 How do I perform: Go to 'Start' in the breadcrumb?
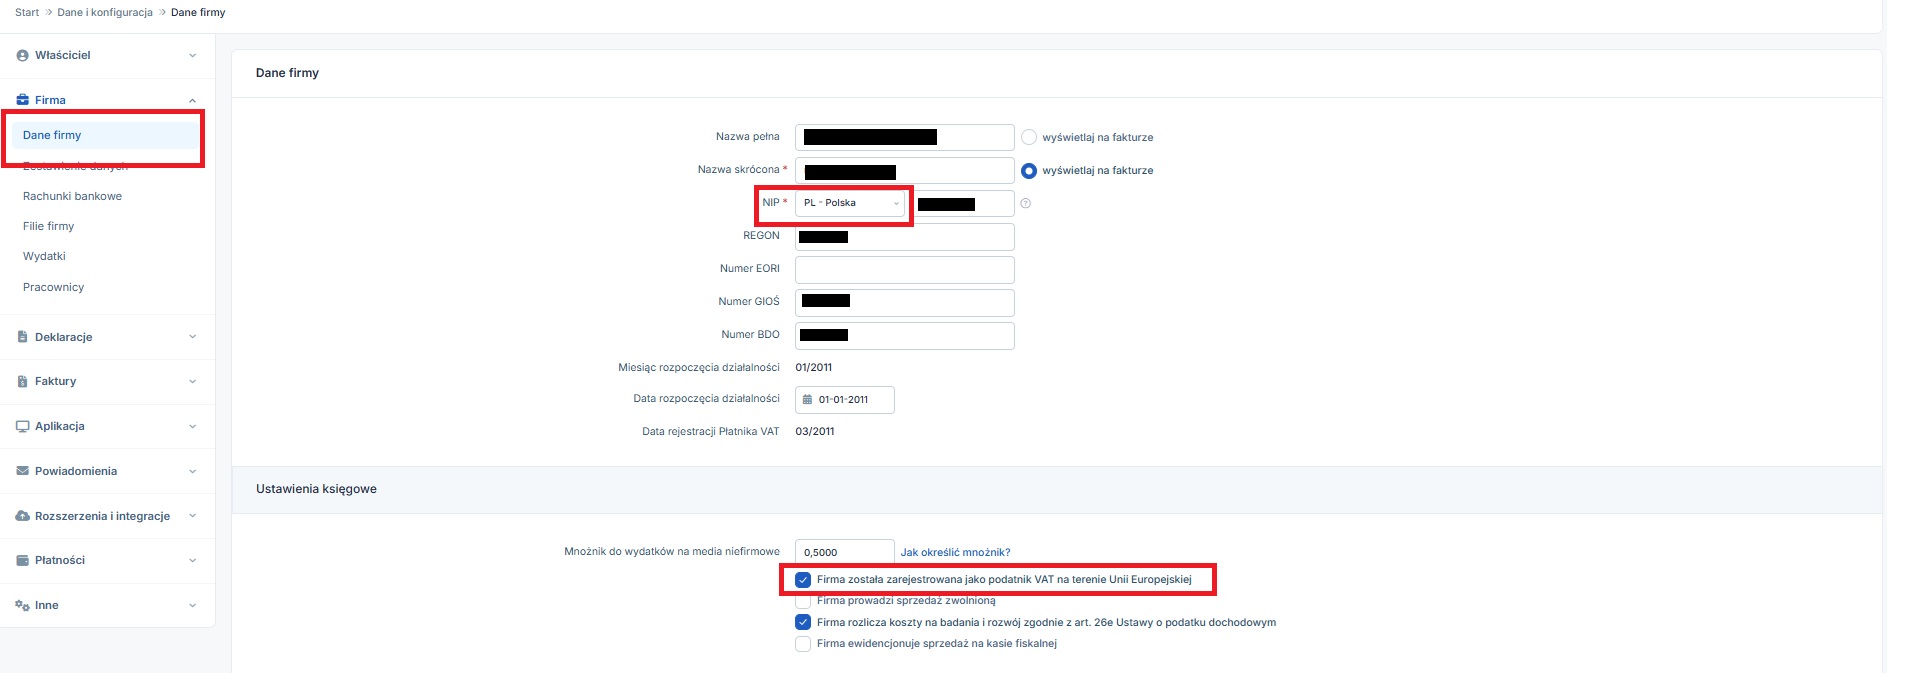[27, 12]
